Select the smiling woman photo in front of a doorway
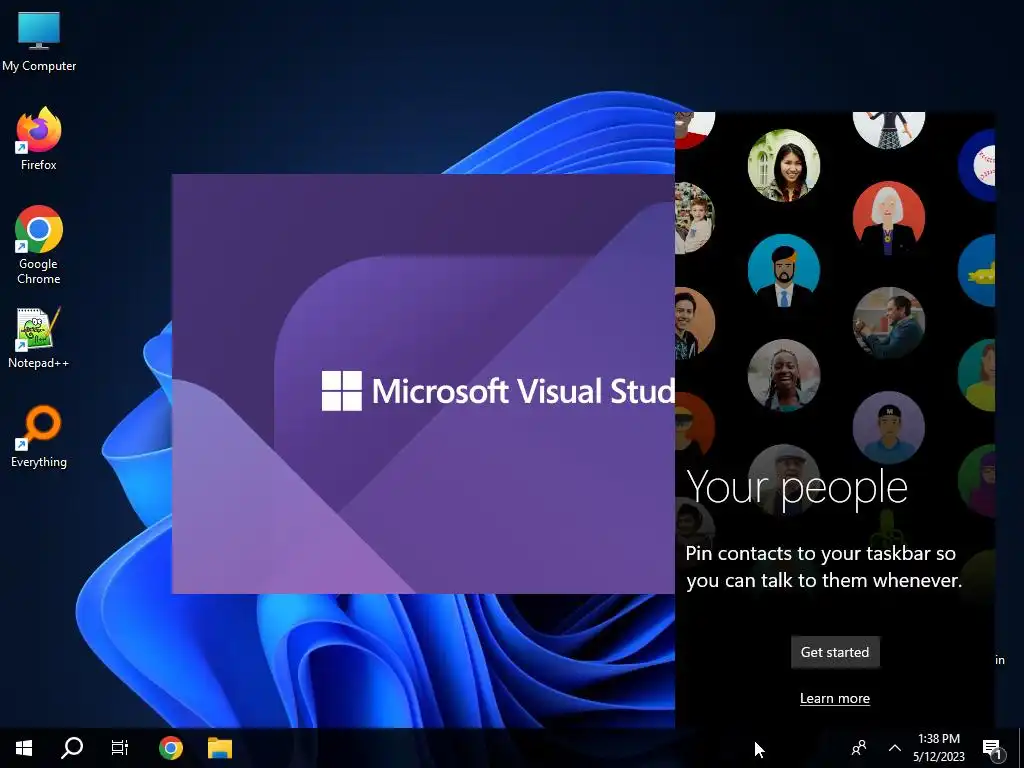Viewport: 1024px width, 768px height. click(784, 165)
